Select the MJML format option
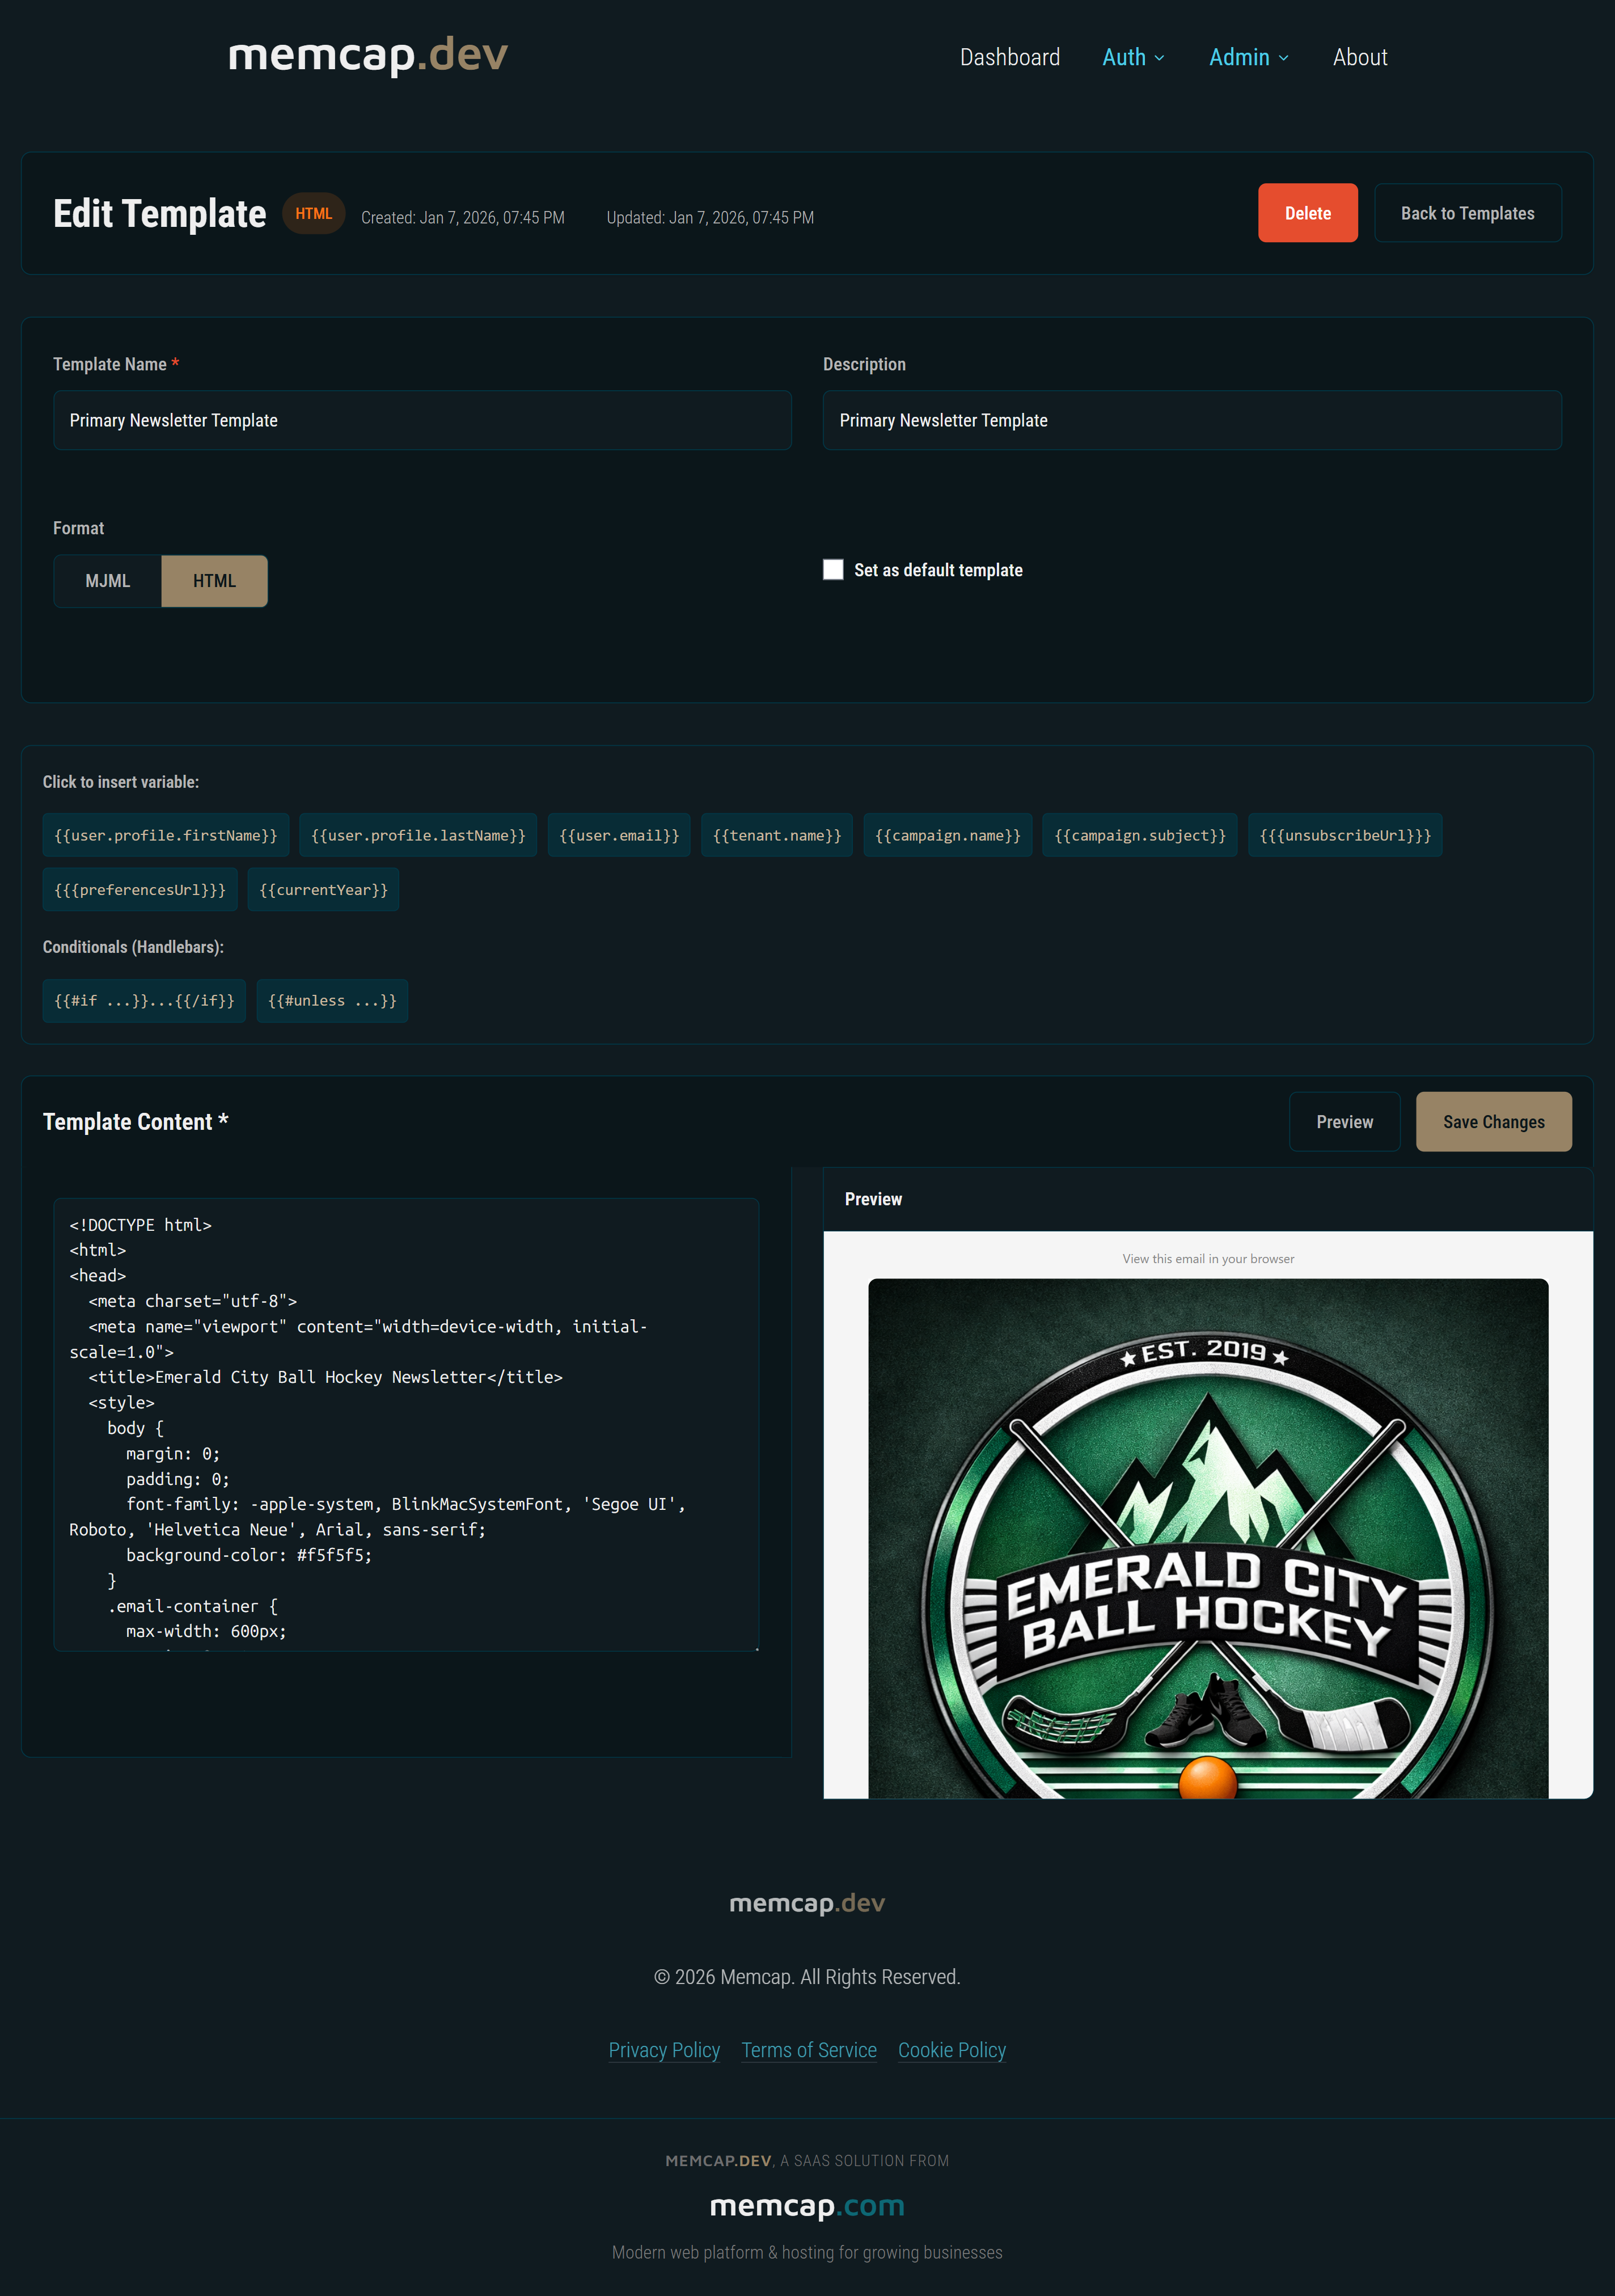The image size is (1615, 2296). [107, 580]
